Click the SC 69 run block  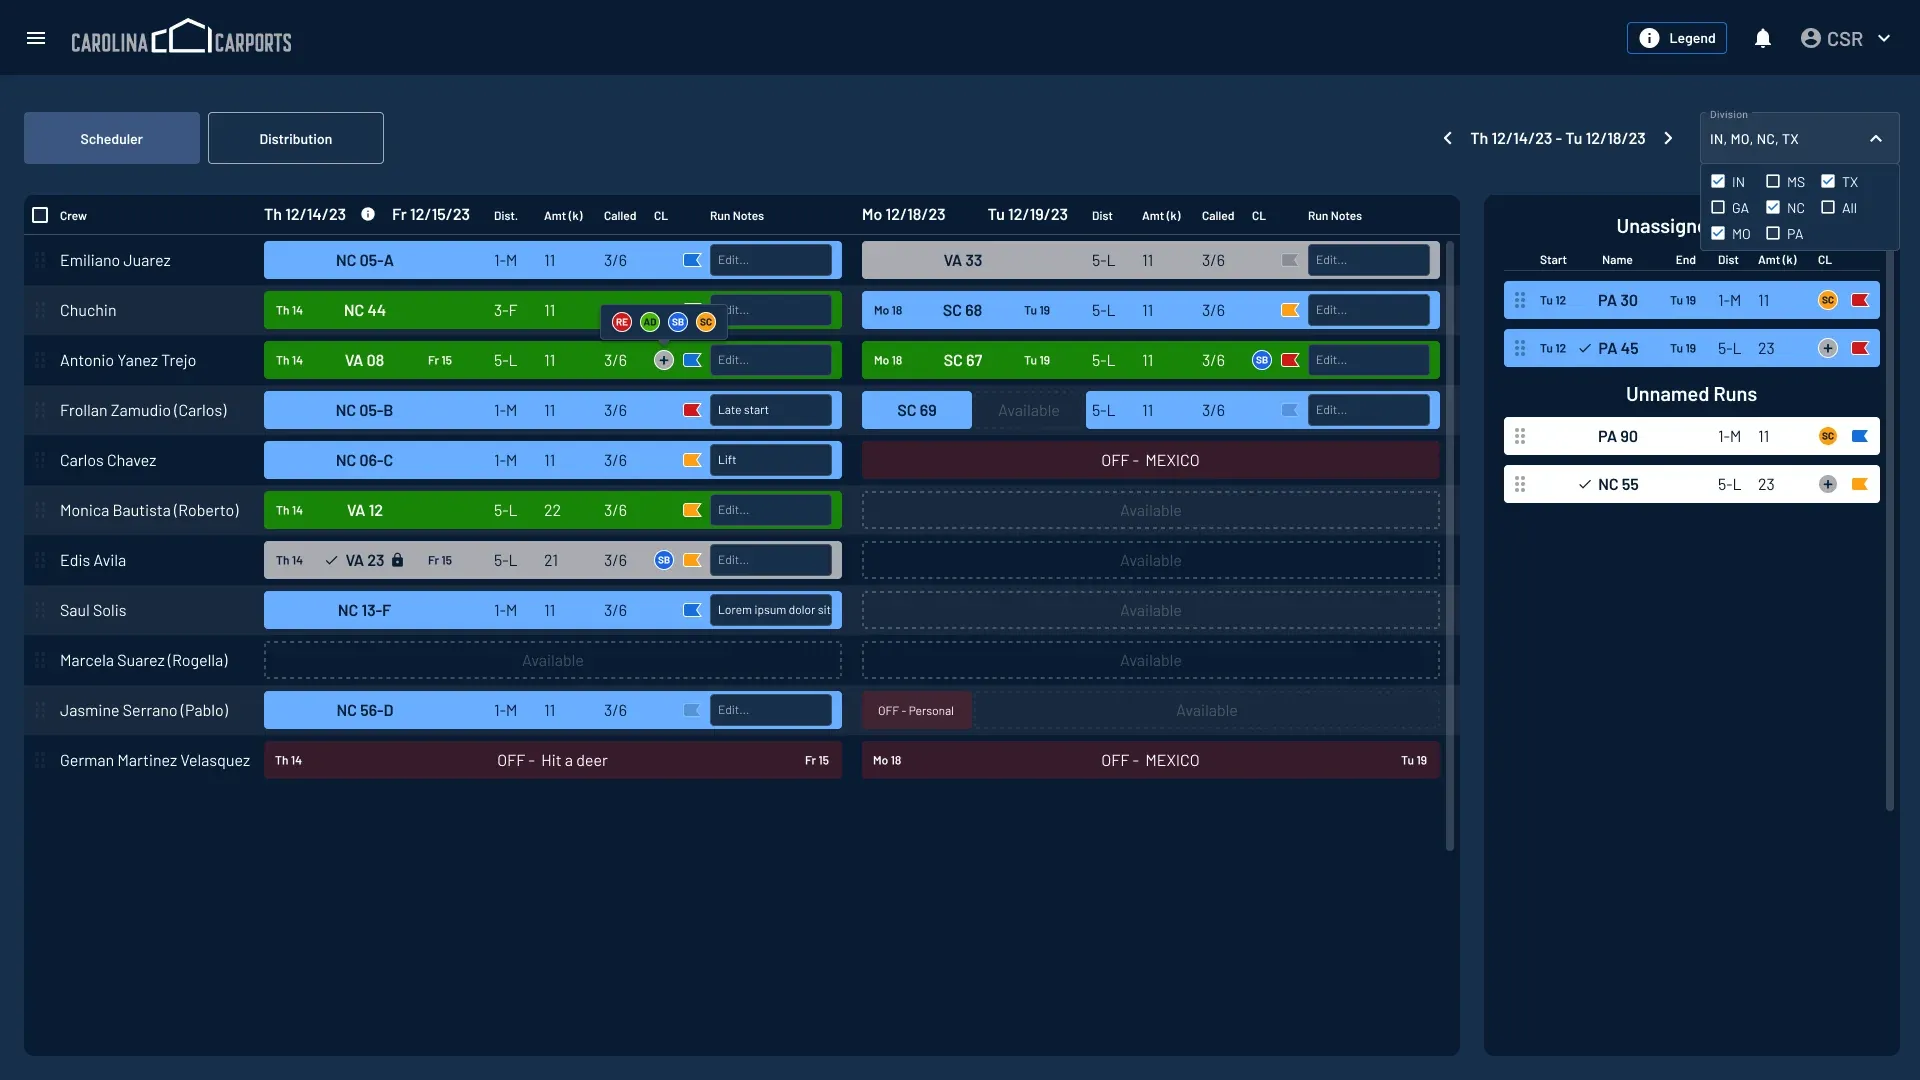pyautogui.click(x=917, y=410)
